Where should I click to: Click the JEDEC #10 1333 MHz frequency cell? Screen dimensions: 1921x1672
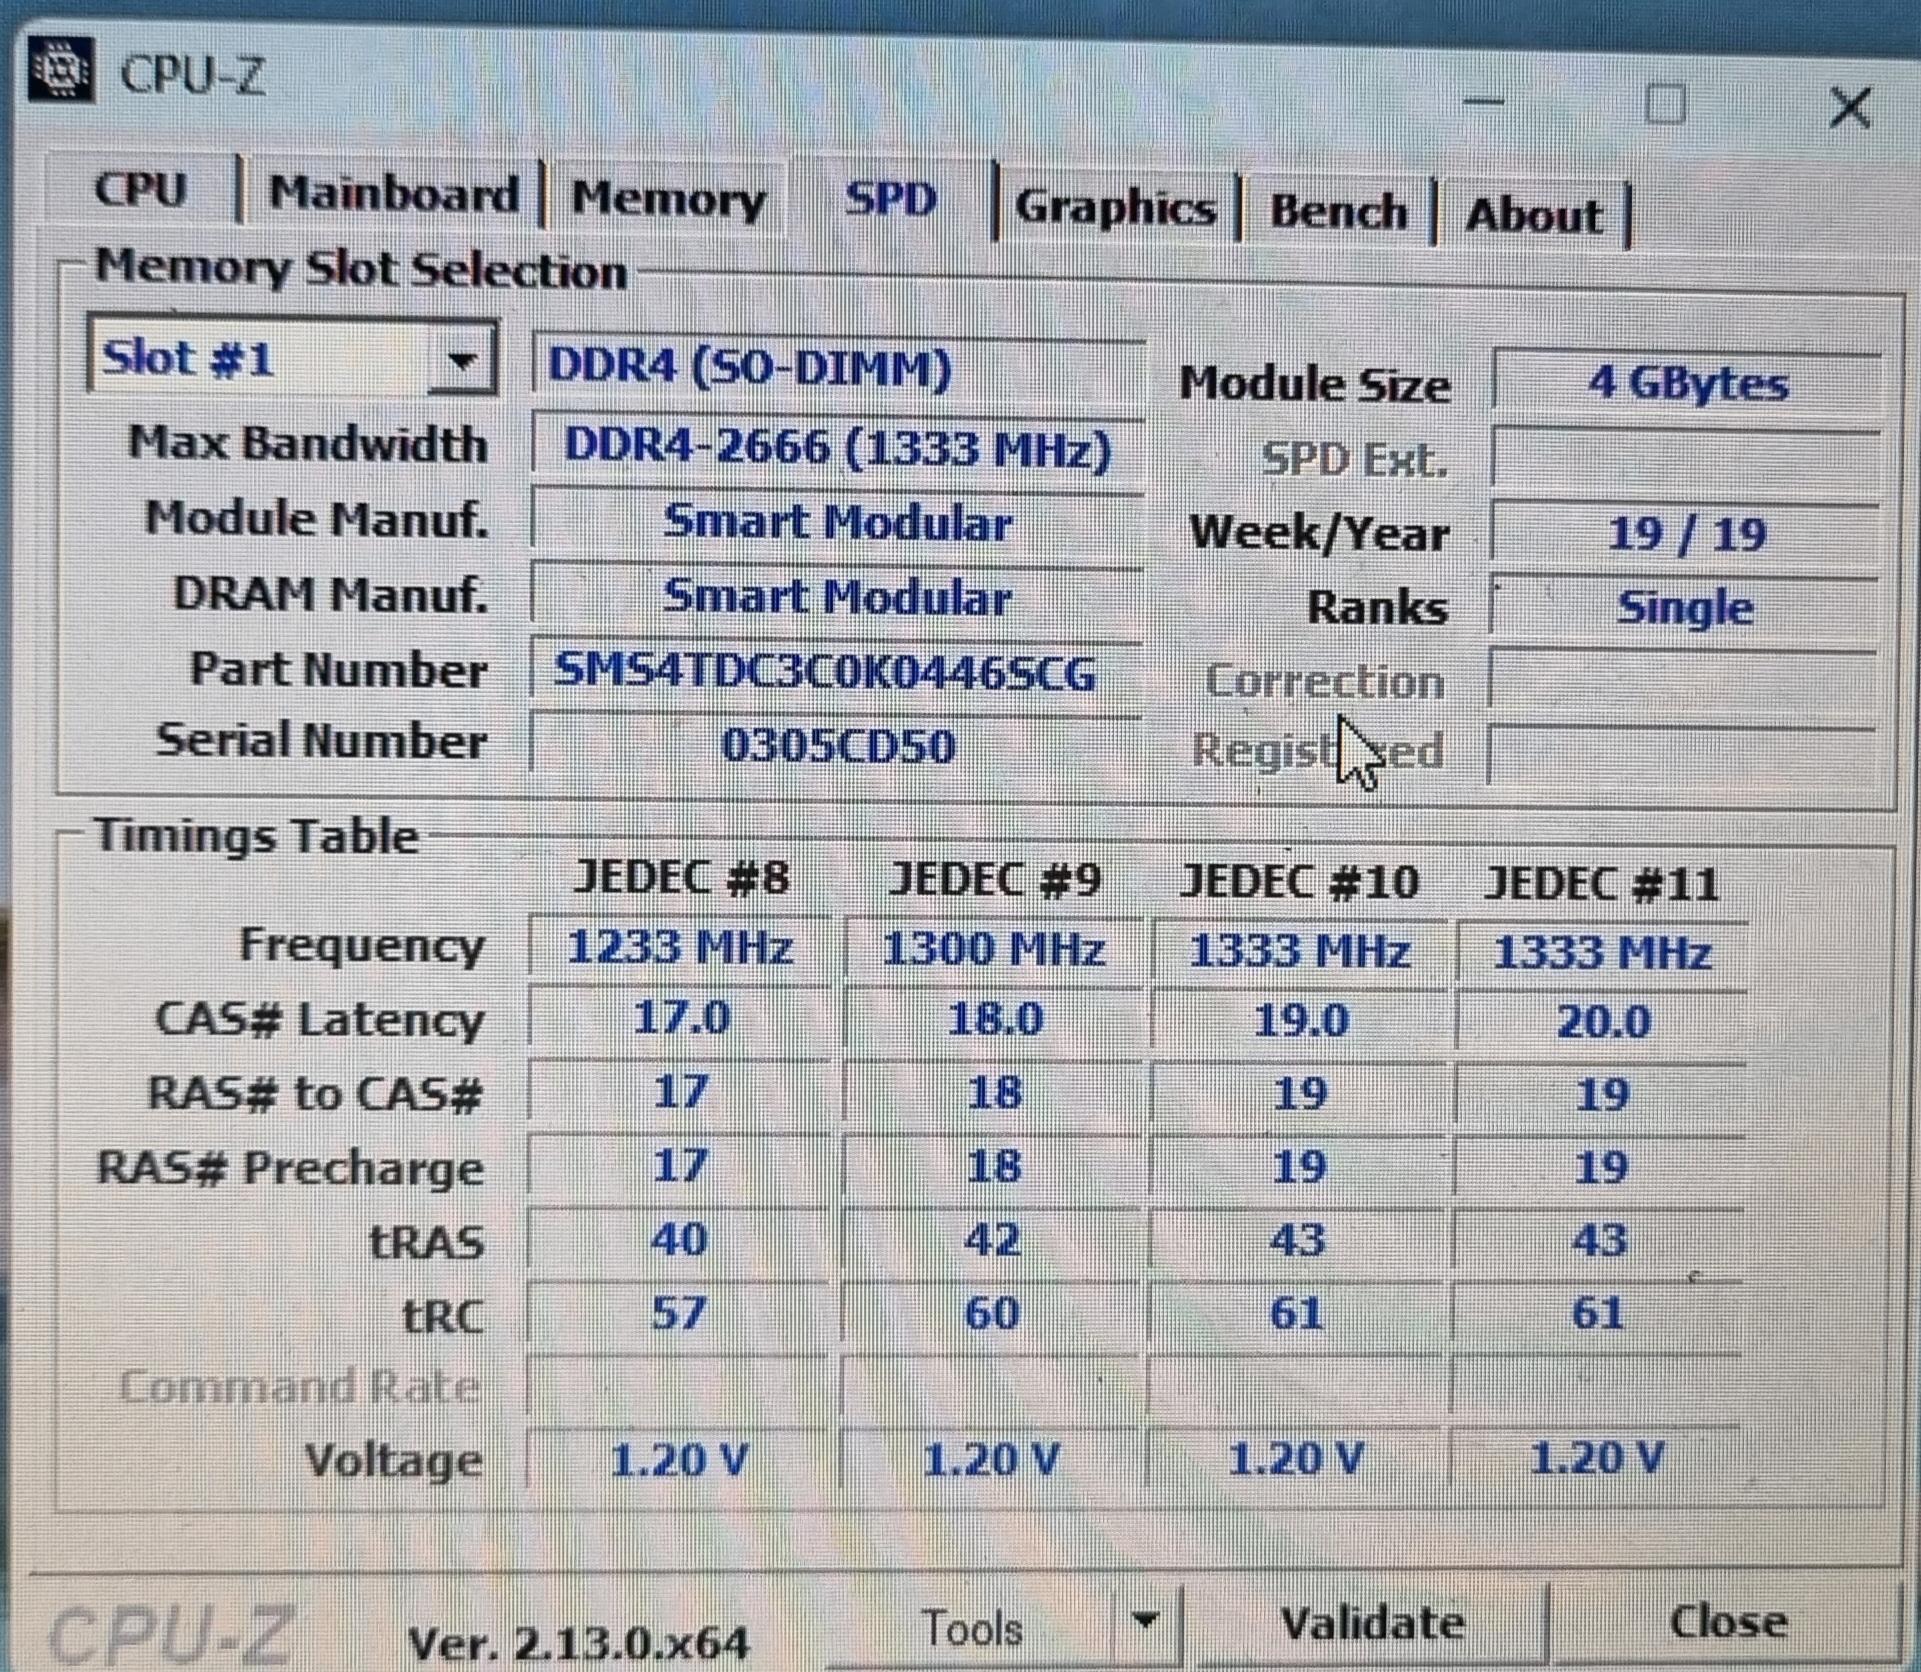(1300, 950)
